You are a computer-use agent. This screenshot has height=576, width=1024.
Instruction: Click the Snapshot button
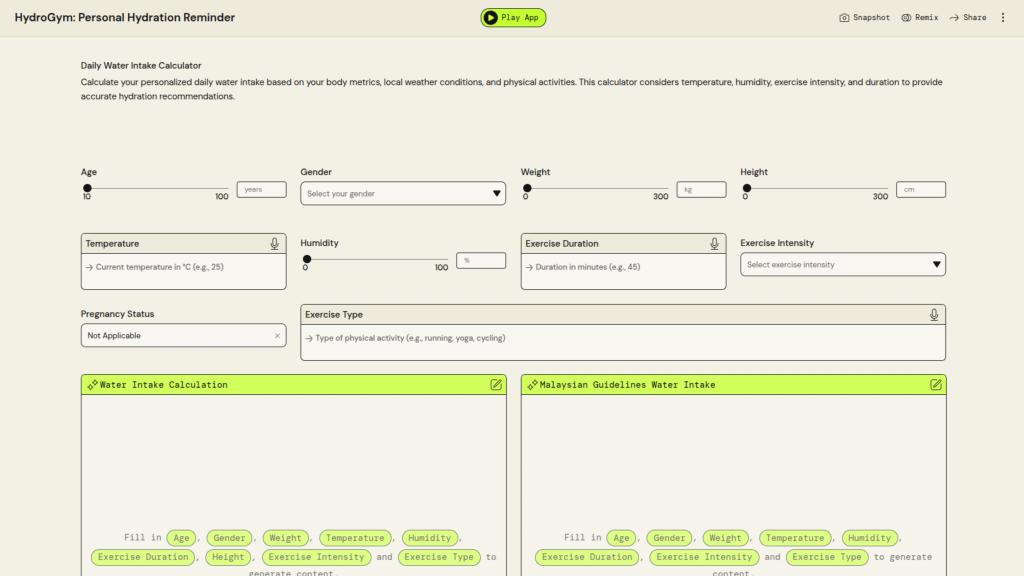click(x=864, y=17)
